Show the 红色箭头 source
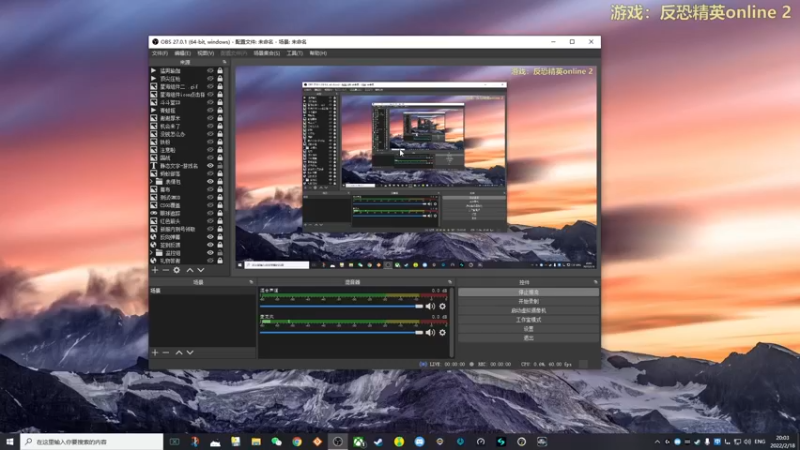The height and width of the screenshot is (450, 800). pos(210,221)
